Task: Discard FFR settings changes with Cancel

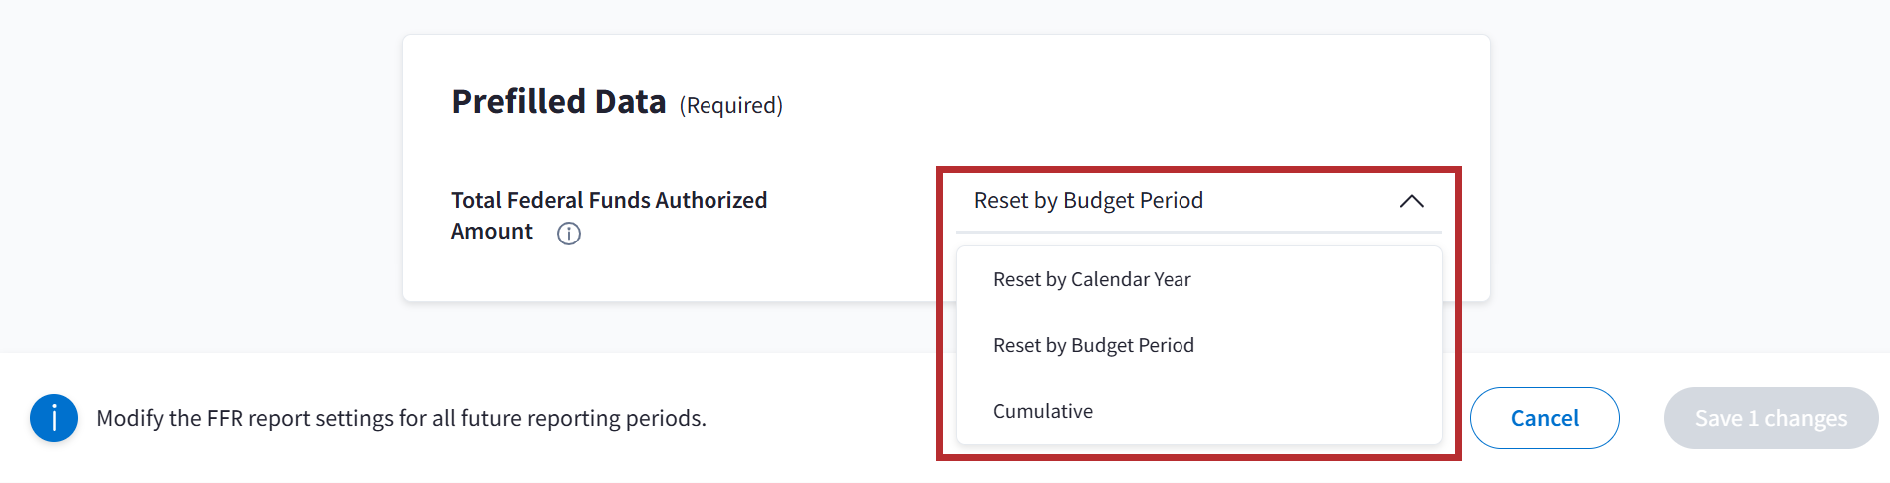Action: point(1544,418)
